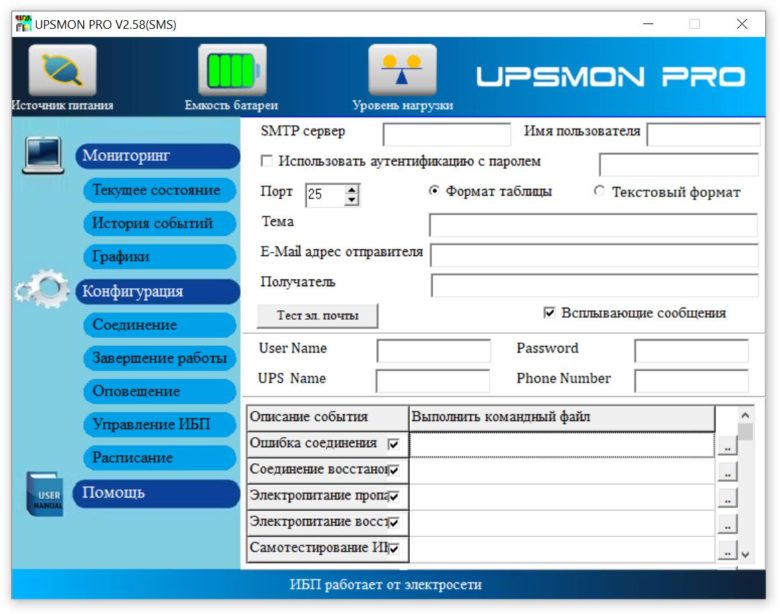The height and width of the screenshot is (614, 780).
Task: Open the Конфигурация section
Action: point(157,292)
